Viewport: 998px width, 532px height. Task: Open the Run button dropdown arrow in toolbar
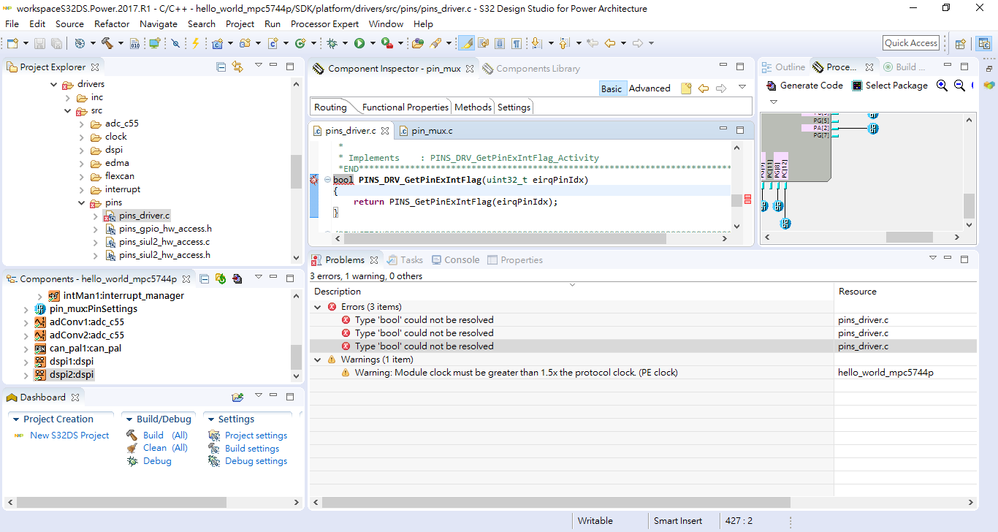click(372, 43)
